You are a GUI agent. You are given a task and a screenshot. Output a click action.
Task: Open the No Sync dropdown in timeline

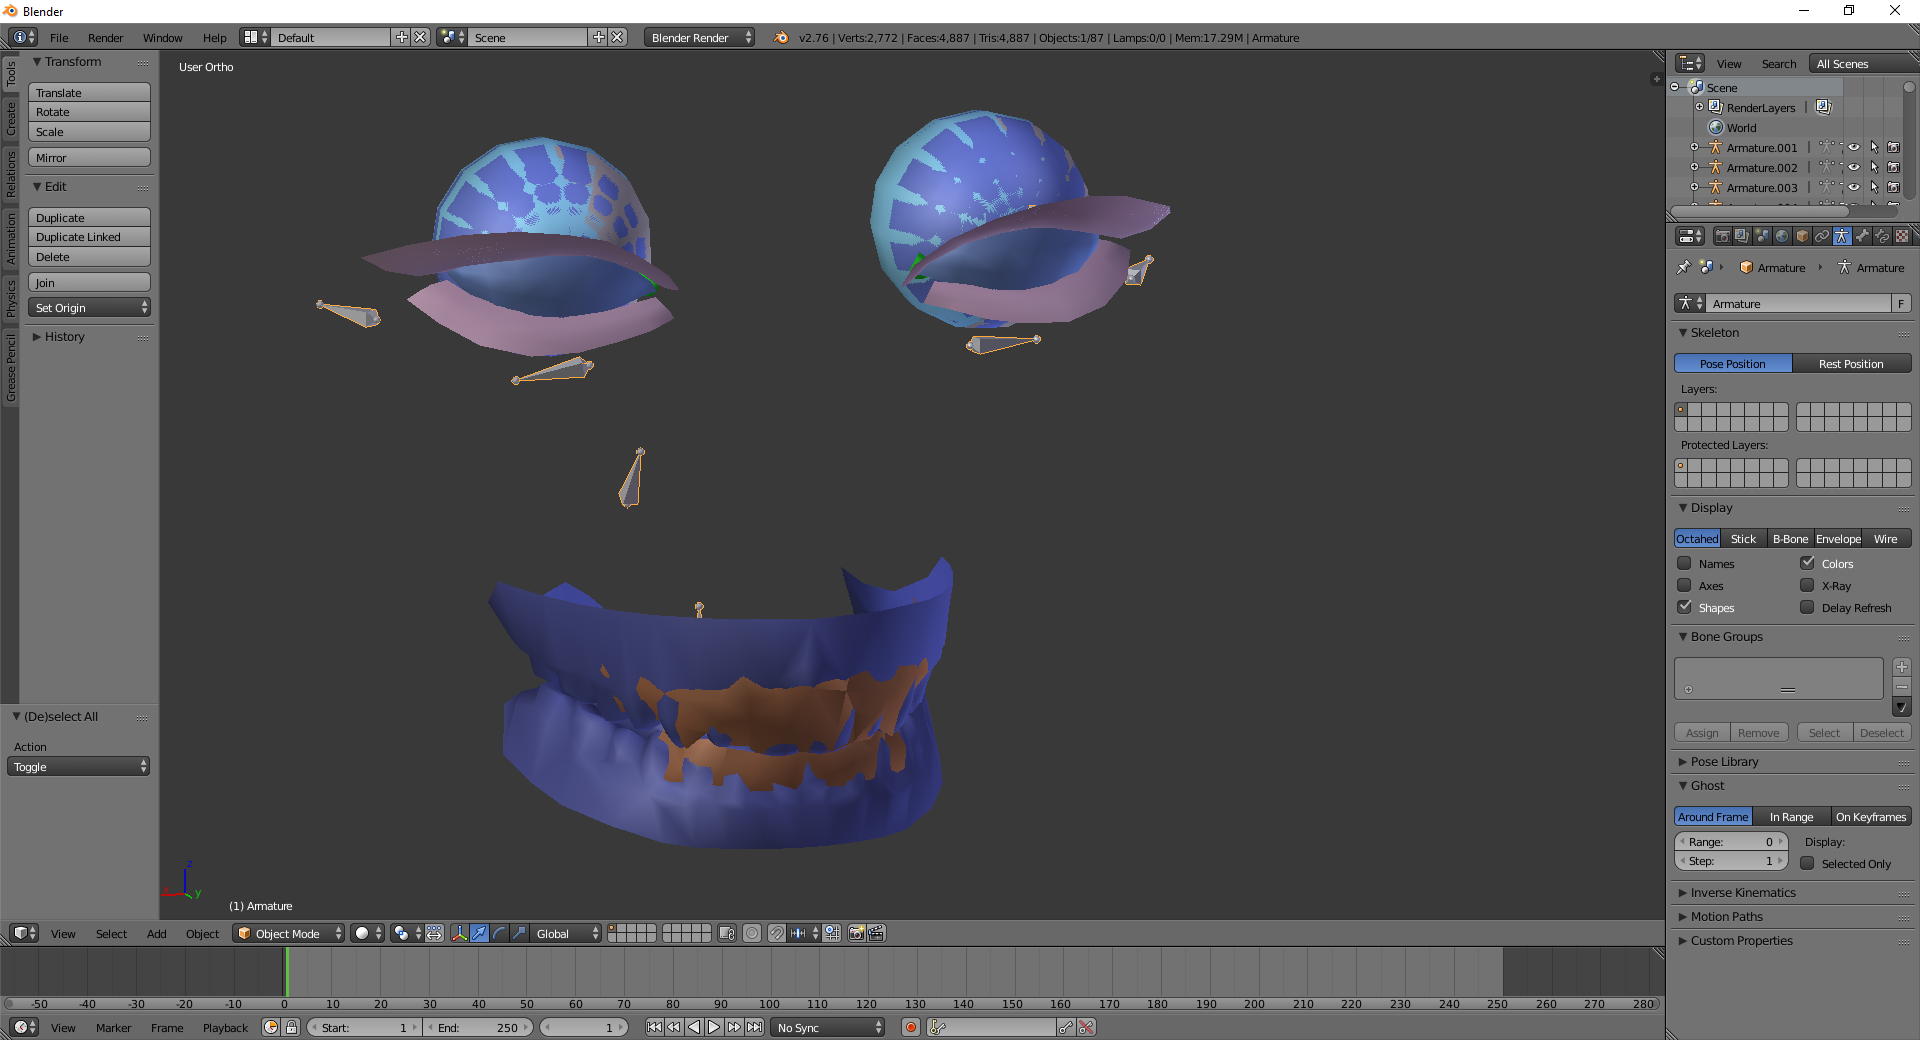[x=827, y=1027]
